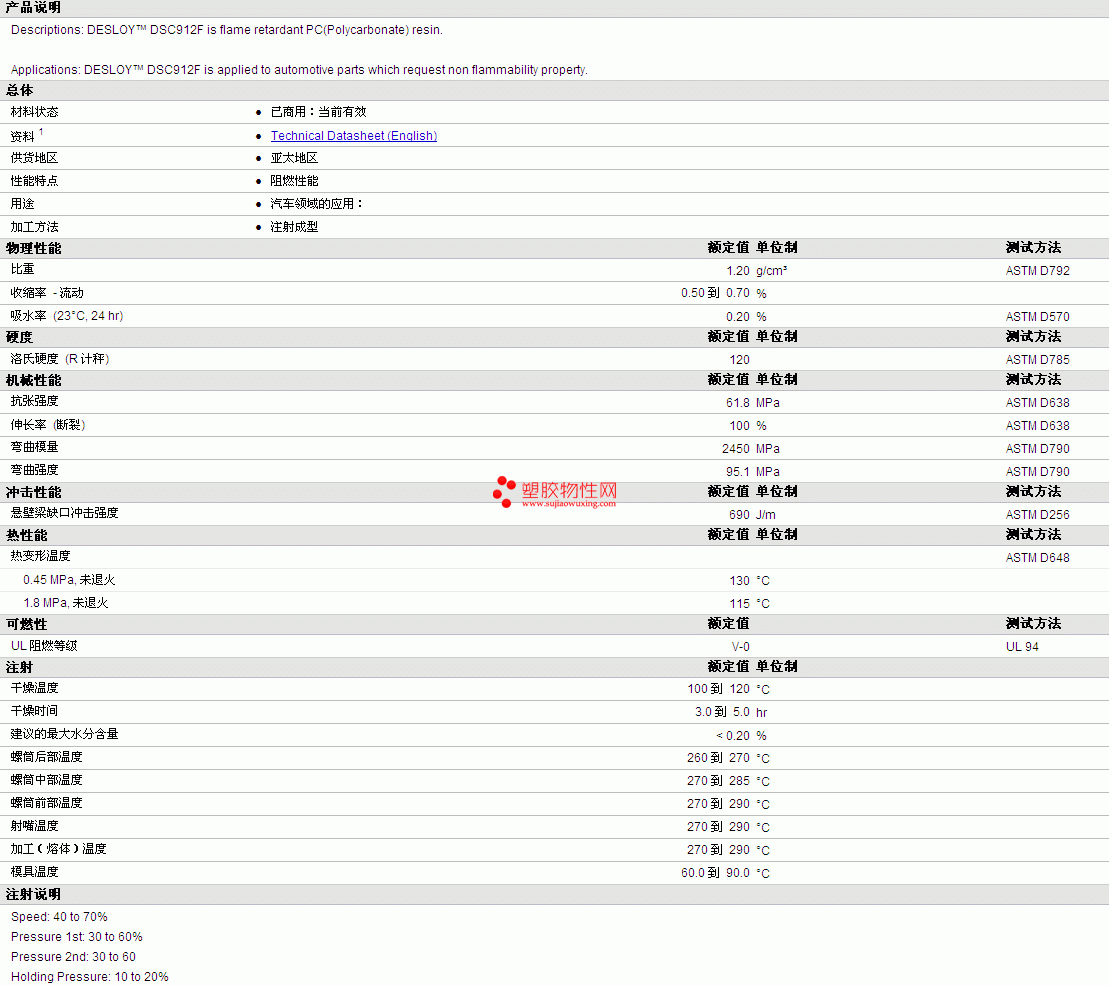
Task: Select the 射嘴温度 row label
Action: coord(35,826)
